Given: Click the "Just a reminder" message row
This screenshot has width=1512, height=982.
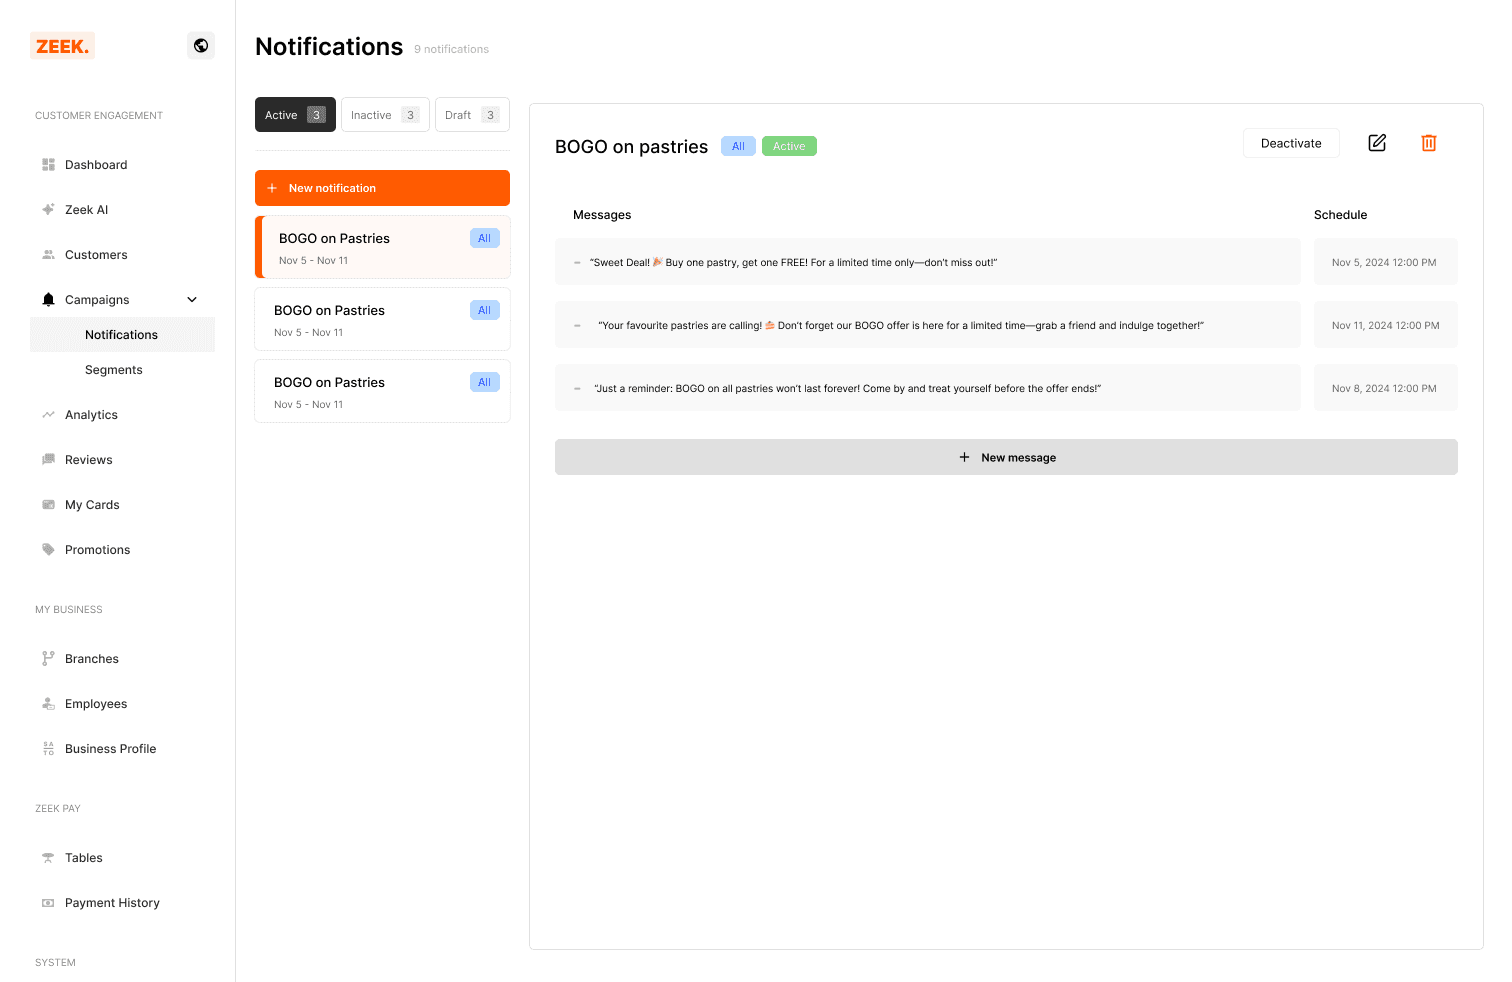Looking at the screenshot, I should click(928, 388).
